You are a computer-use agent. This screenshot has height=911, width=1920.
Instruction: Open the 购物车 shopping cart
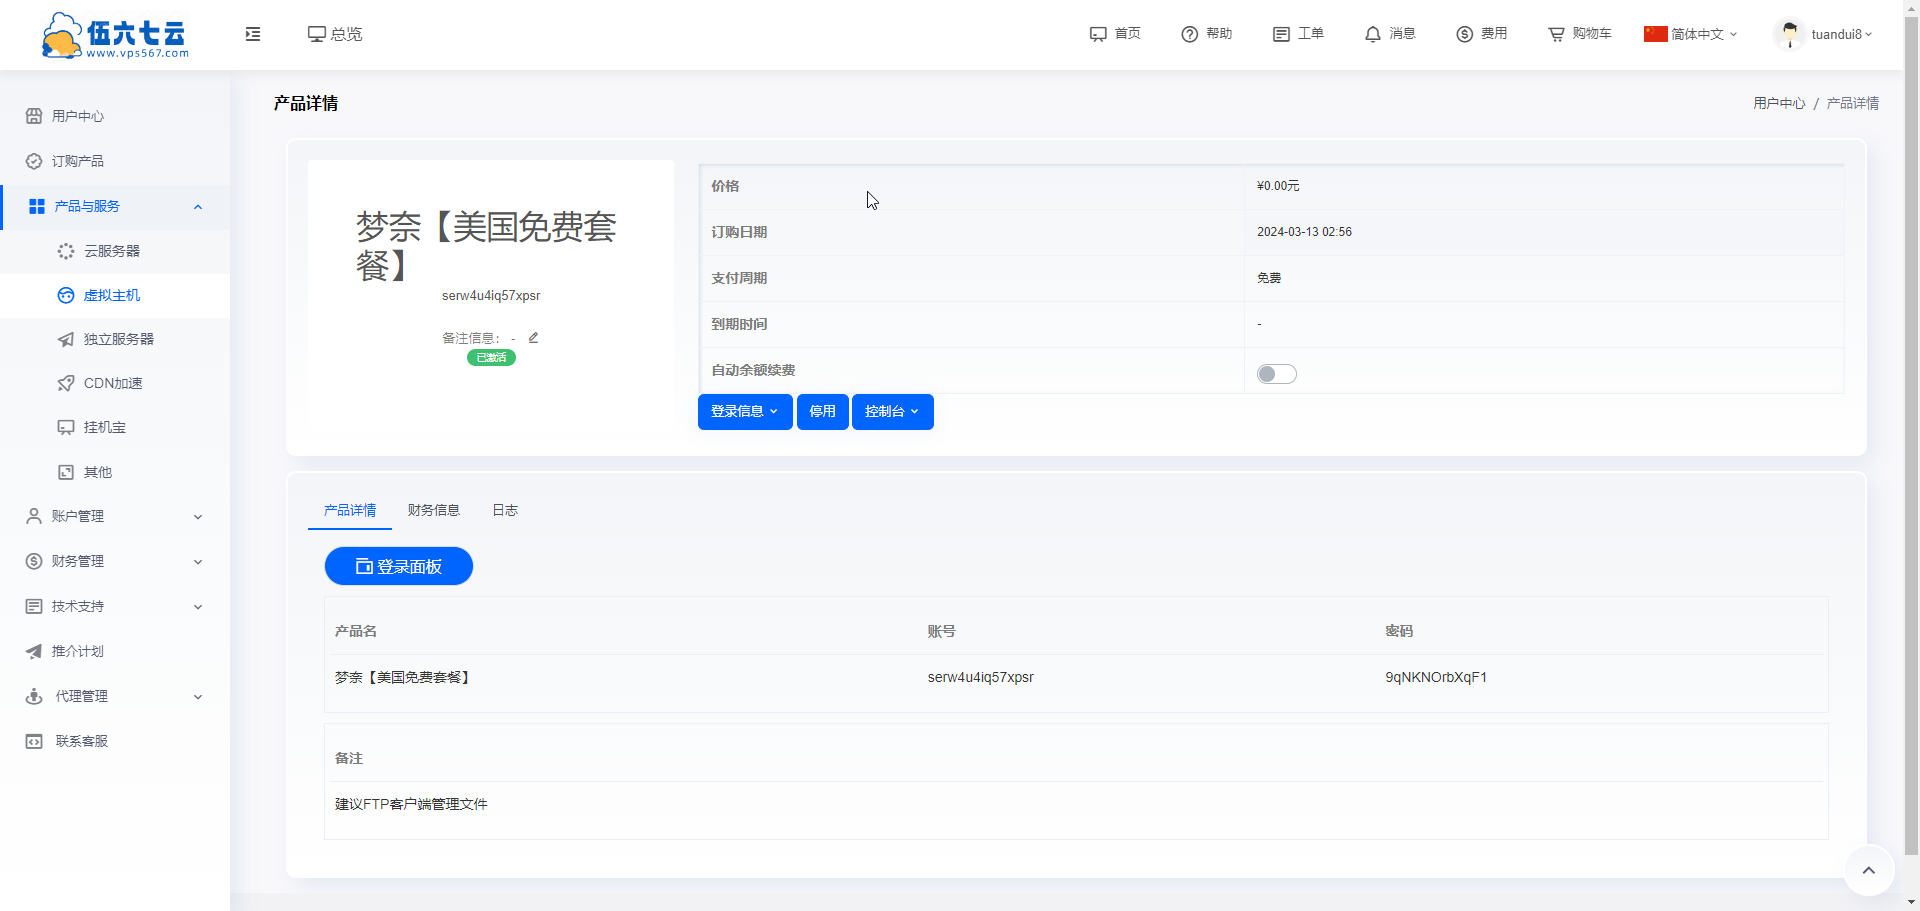coord(1578,33)
